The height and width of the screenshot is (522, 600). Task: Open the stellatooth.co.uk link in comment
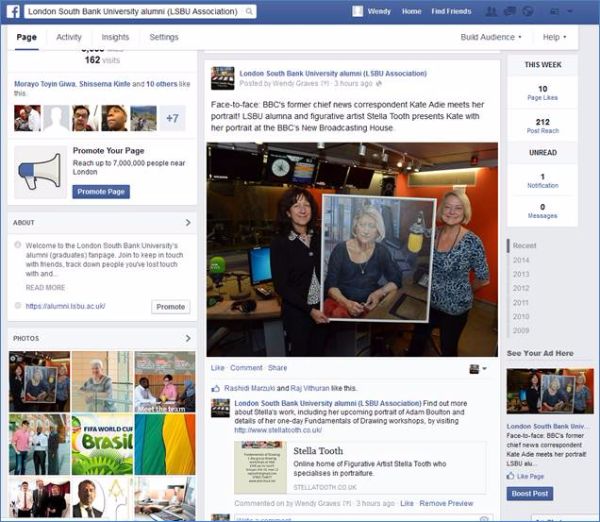pos(278,430)
